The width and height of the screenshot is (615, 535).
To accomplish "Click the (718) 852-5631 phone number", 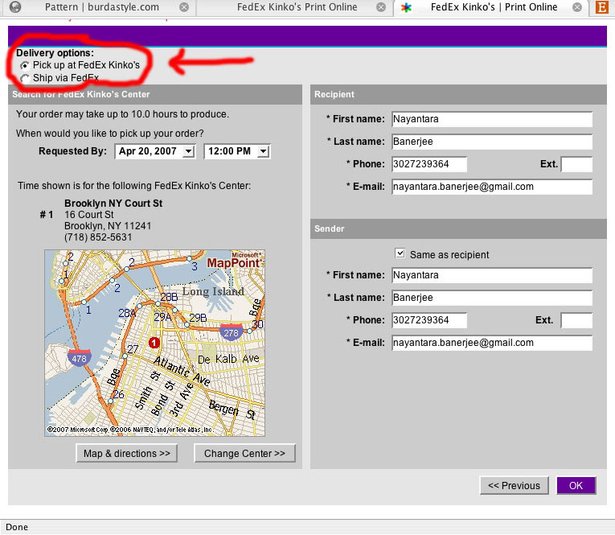I will [98, 237].
